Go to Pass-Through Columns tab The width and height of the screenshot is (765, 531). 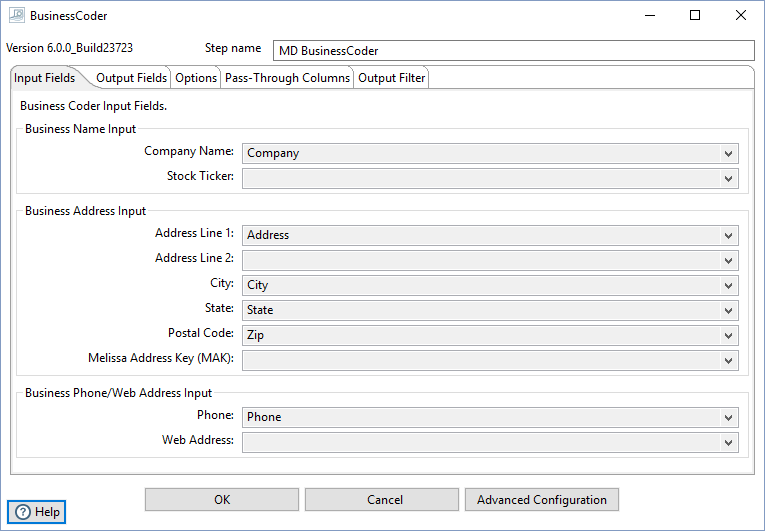[x=287, y=78]
